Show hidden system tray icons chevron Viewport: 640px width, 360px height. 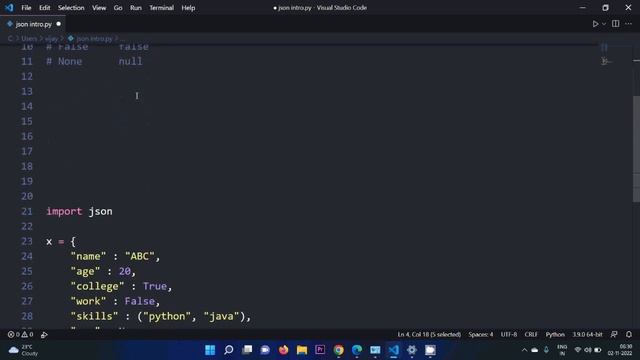coord(524,350)
